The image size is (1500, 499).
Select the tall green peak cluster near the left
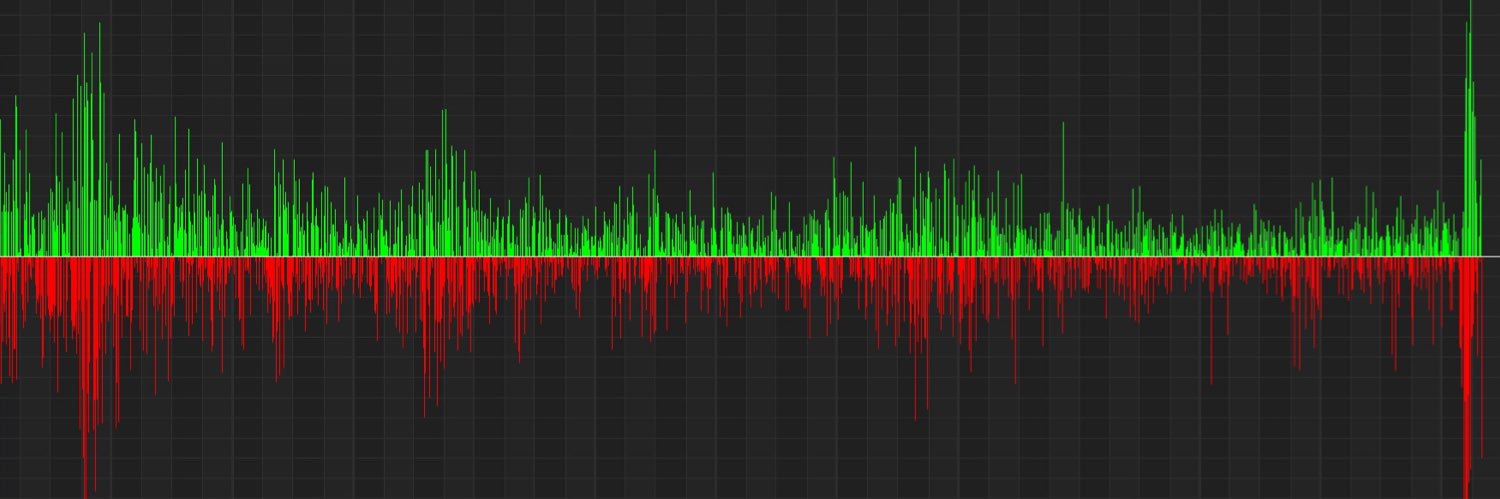(90, 140)
